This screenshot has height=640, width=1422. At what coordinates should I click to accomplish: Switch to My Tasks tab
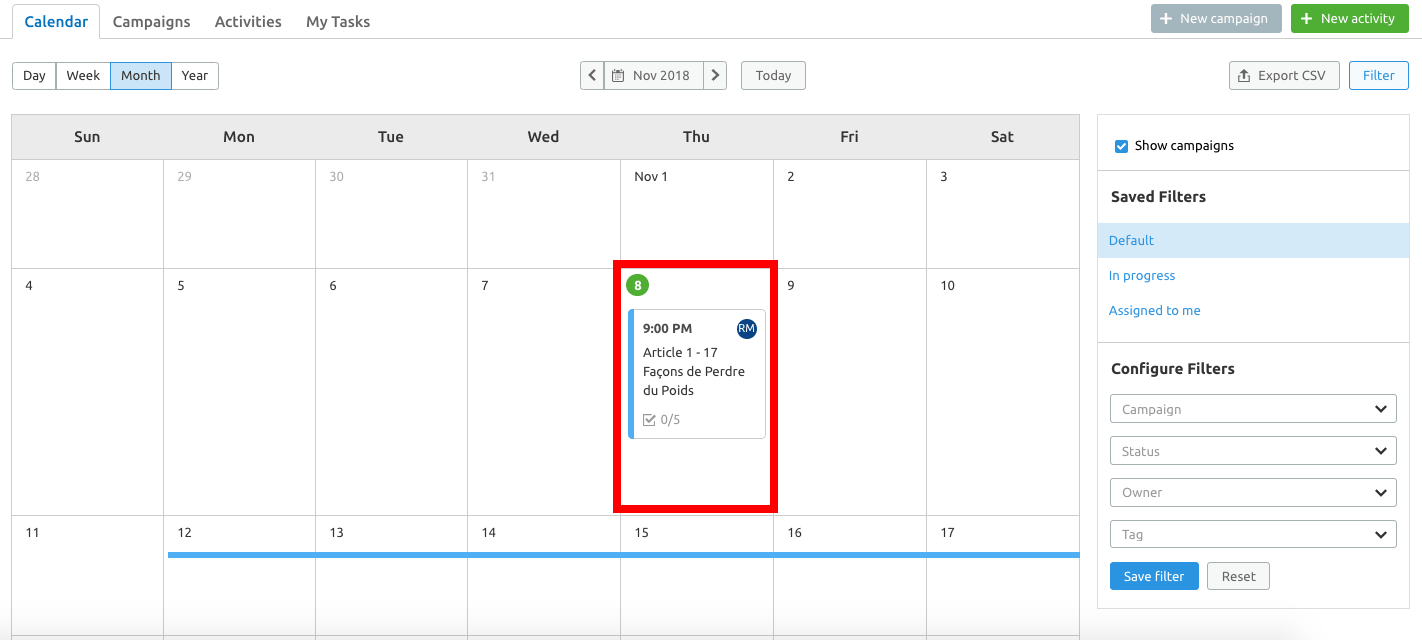(x=338, y=21)
